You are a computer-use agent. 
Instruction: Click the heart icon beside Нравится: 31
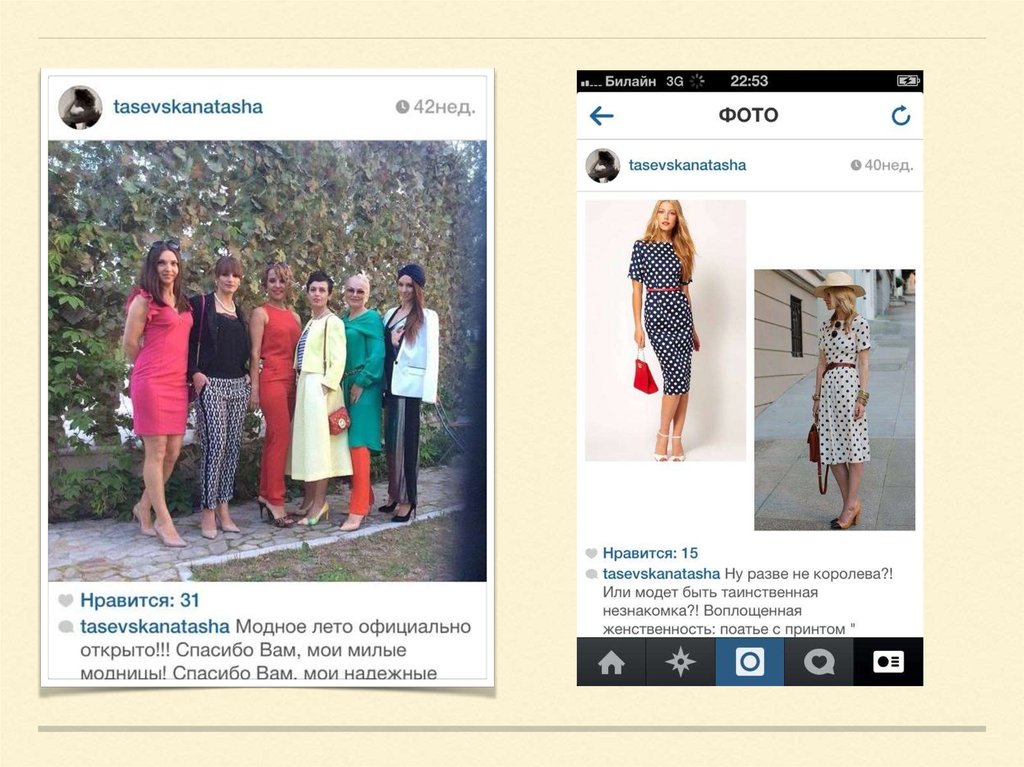pyautogui.click(x=65, y=600)
